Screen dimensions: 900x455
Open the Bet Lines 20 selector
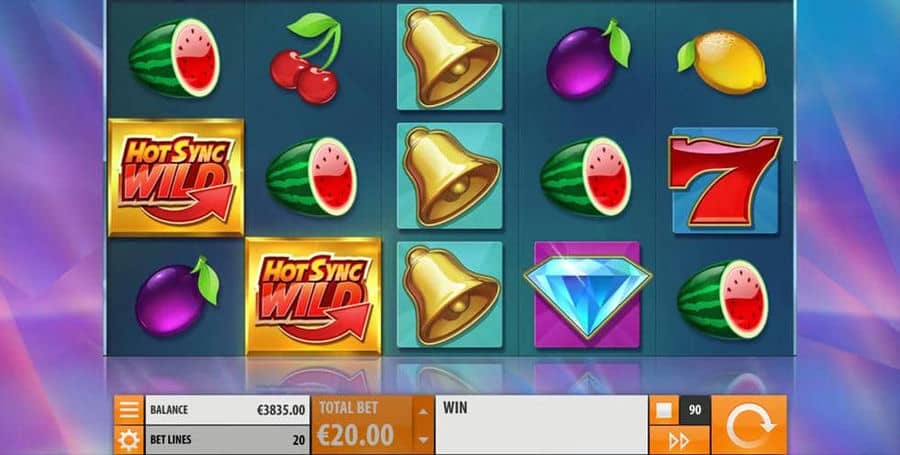tap(227, 440)
